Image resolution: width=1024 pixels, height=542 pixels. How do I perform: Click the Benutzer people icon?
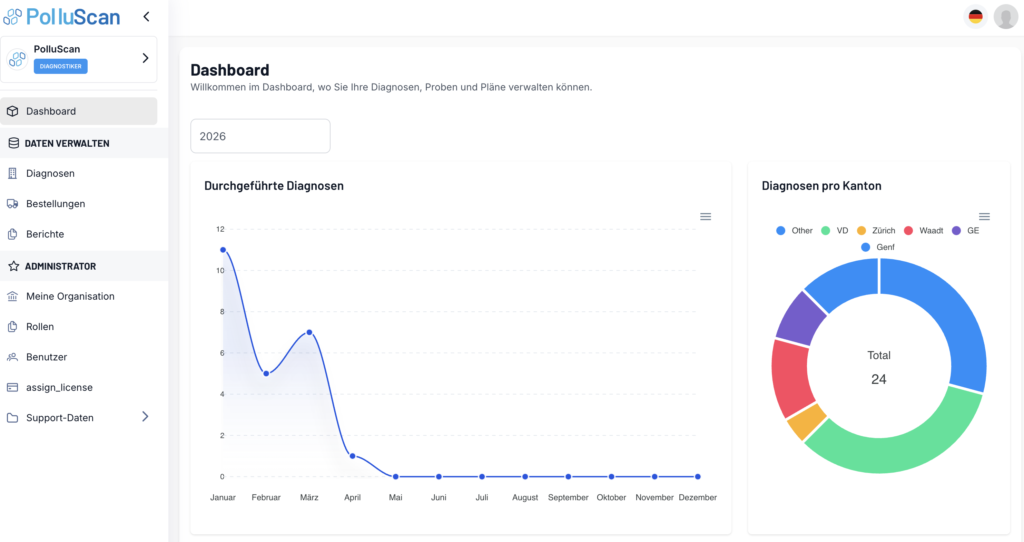click(x=13, y=357)
